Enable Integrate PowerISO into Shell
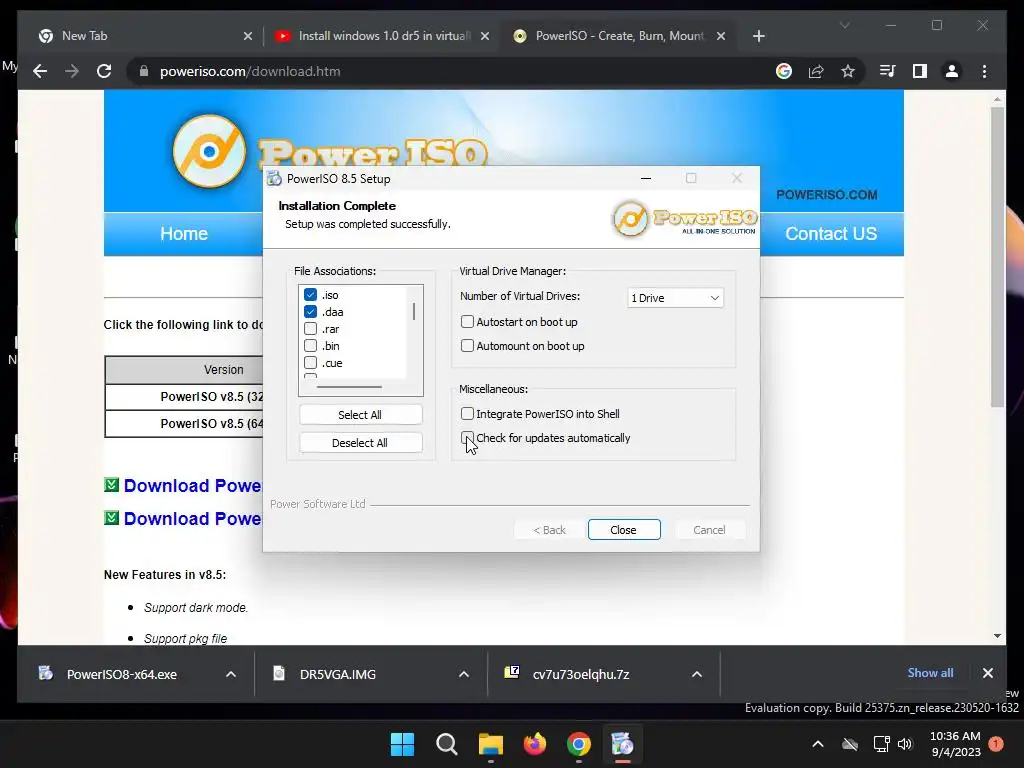The image size is (1024, 768). click(467, 413)
